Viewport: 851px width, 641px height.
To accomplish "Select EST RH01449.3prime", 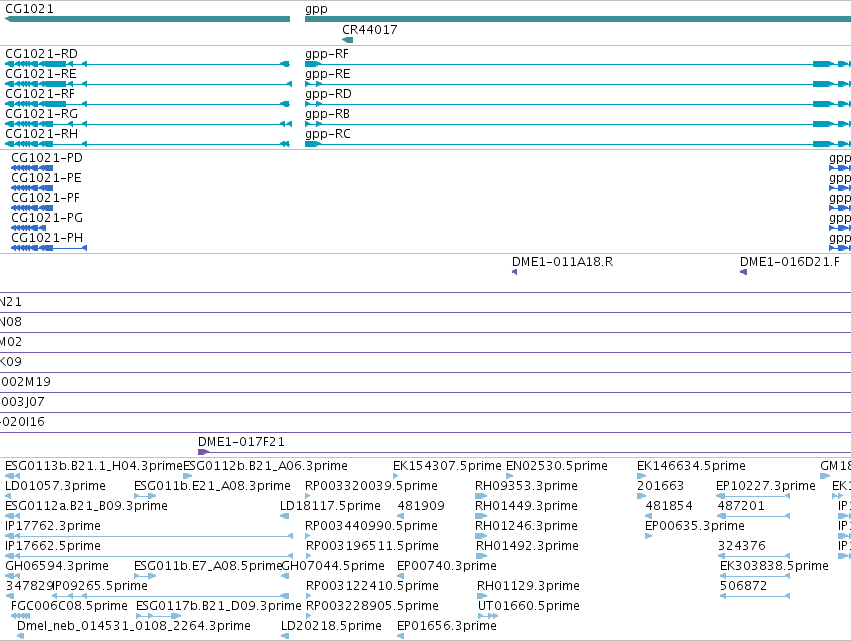I will (x=526, y=506).
